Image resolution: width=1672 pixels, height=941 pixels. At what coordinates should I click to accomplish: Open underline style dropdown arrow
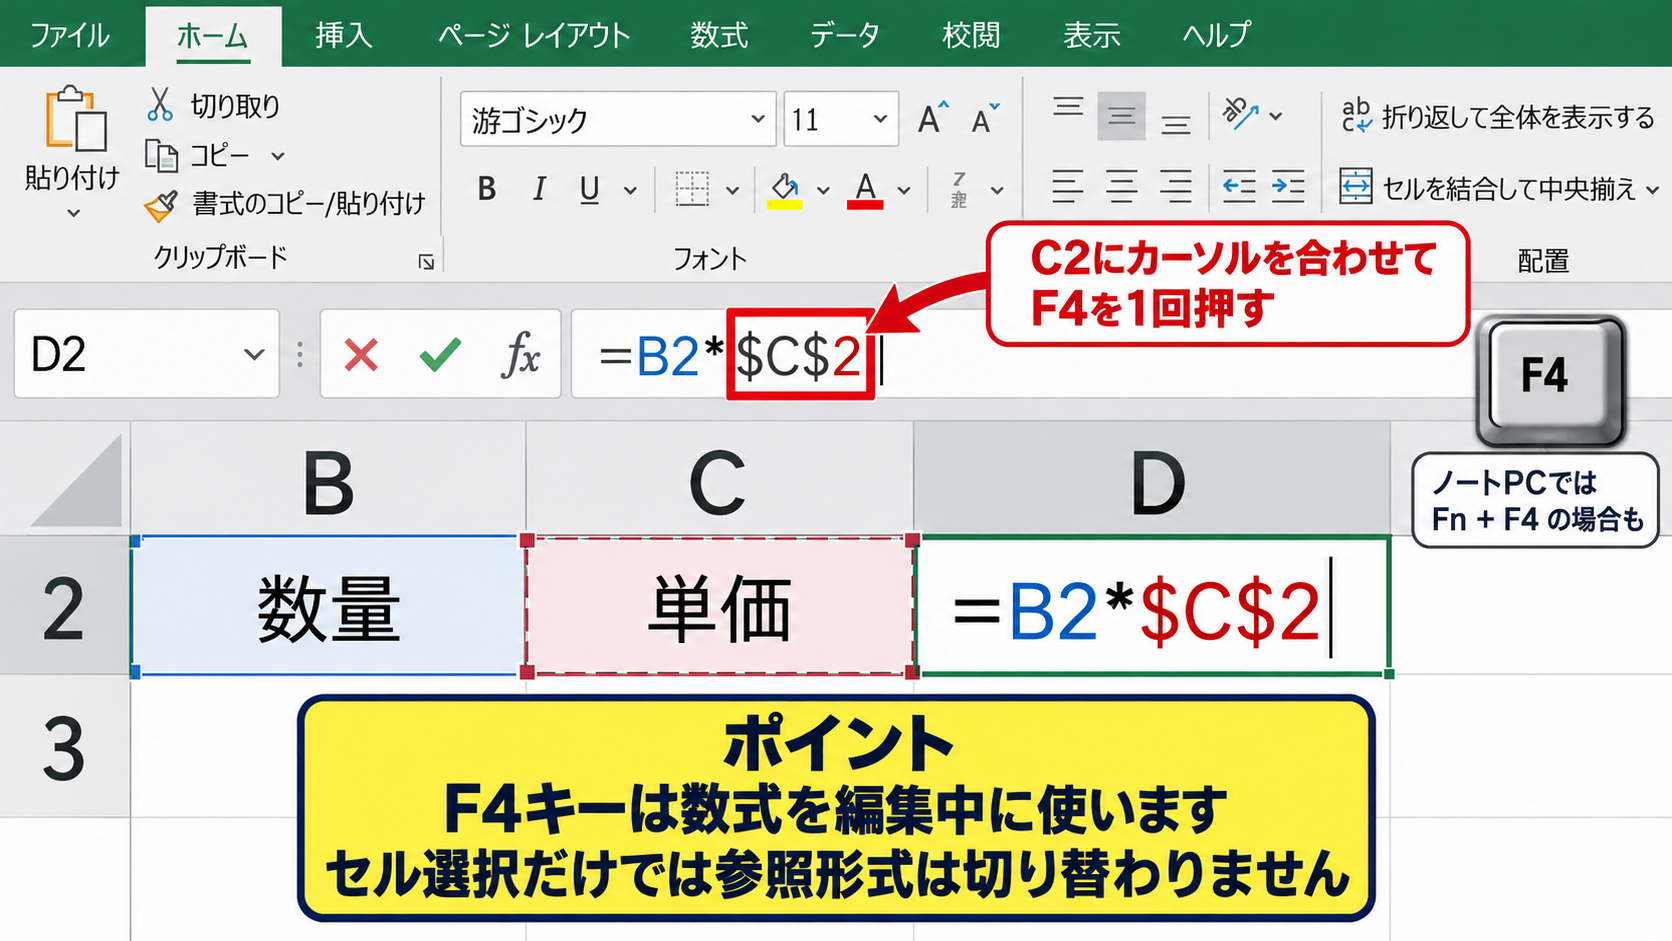pyautogui.click(x=631, y=190)
